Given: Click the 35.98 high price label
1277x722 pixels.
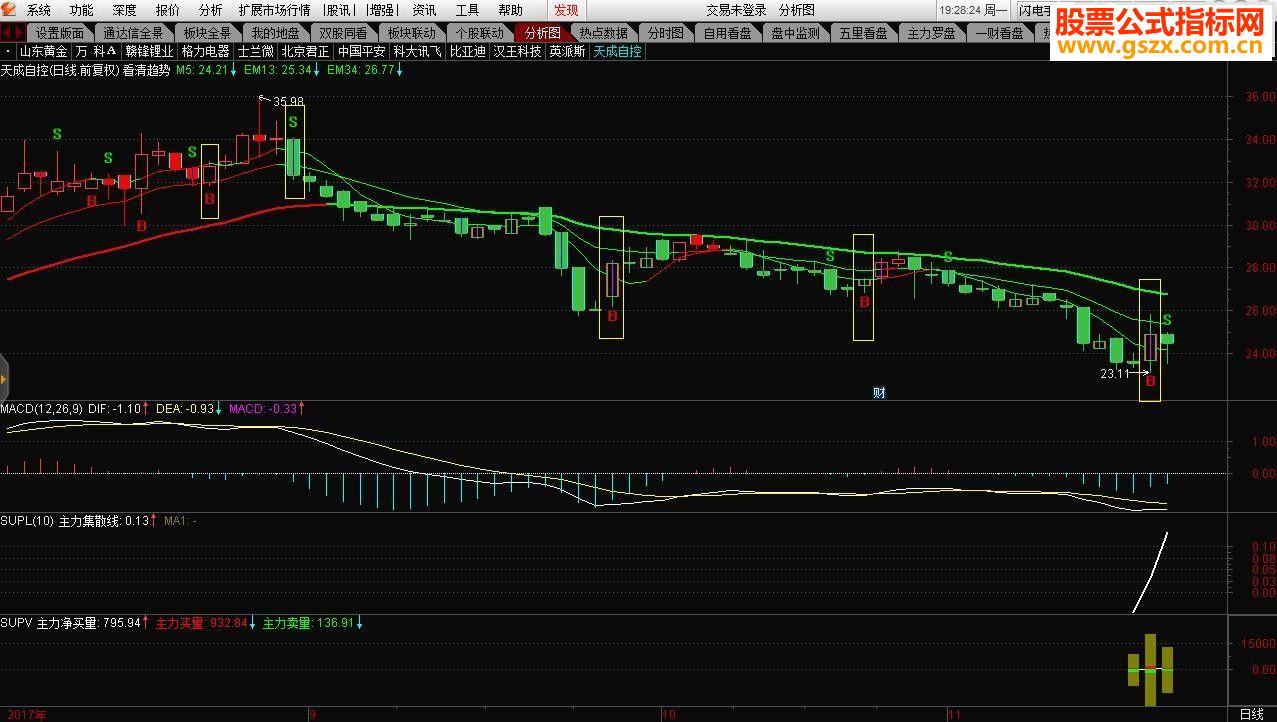Looking at the screenshot, I should (x=288, y=101).
